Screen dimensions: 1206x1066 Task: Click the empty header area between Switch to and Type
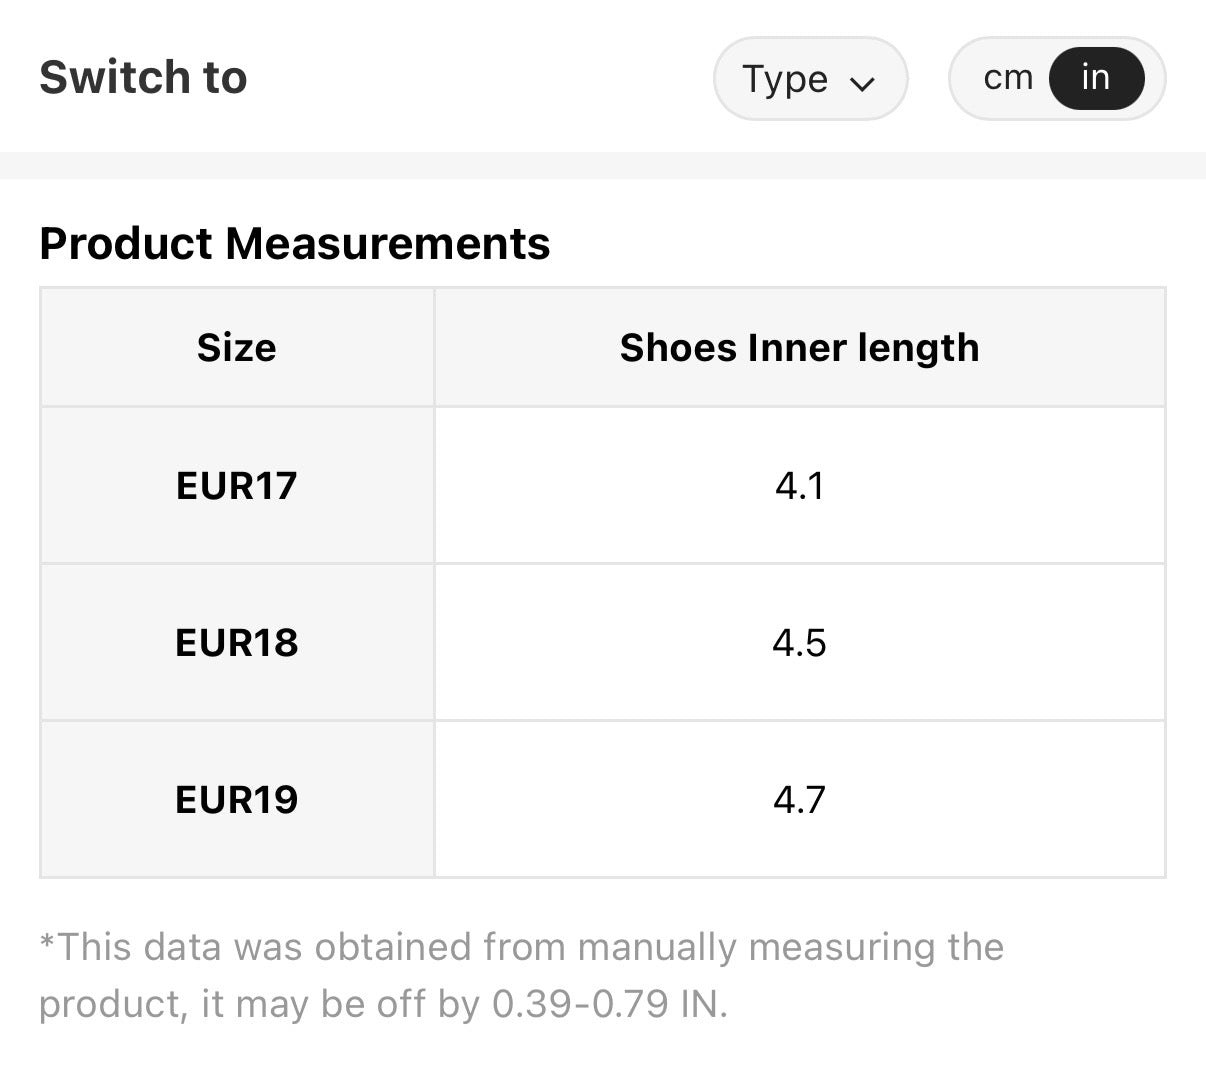coord(480,78)
